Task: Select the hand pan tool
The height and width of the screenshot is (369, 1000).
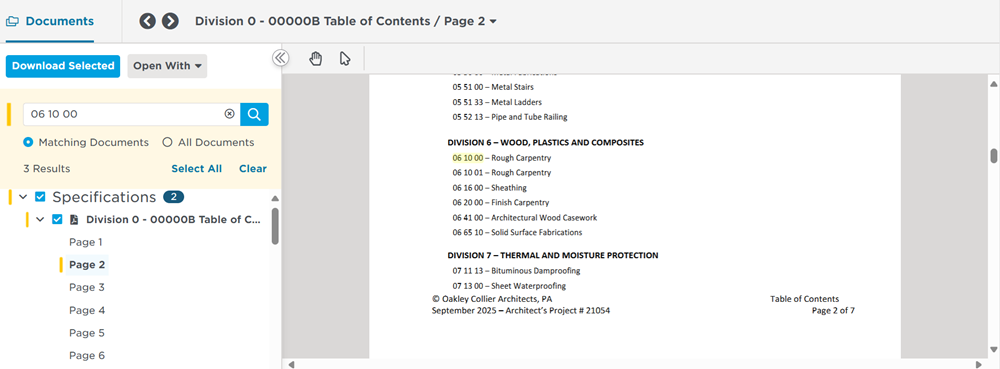Action: point(316,59)
